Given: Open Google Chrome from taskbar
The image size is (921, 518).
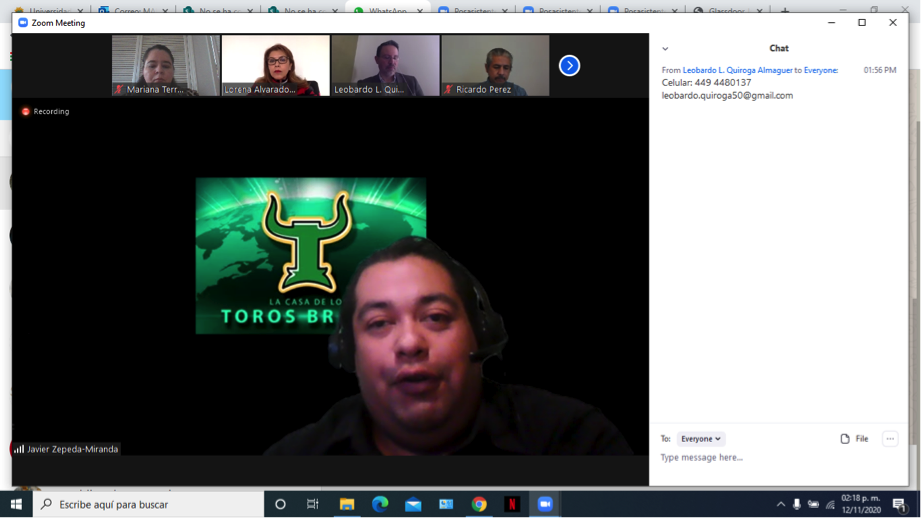Looking at the screenshot, I should pos(479,504).
